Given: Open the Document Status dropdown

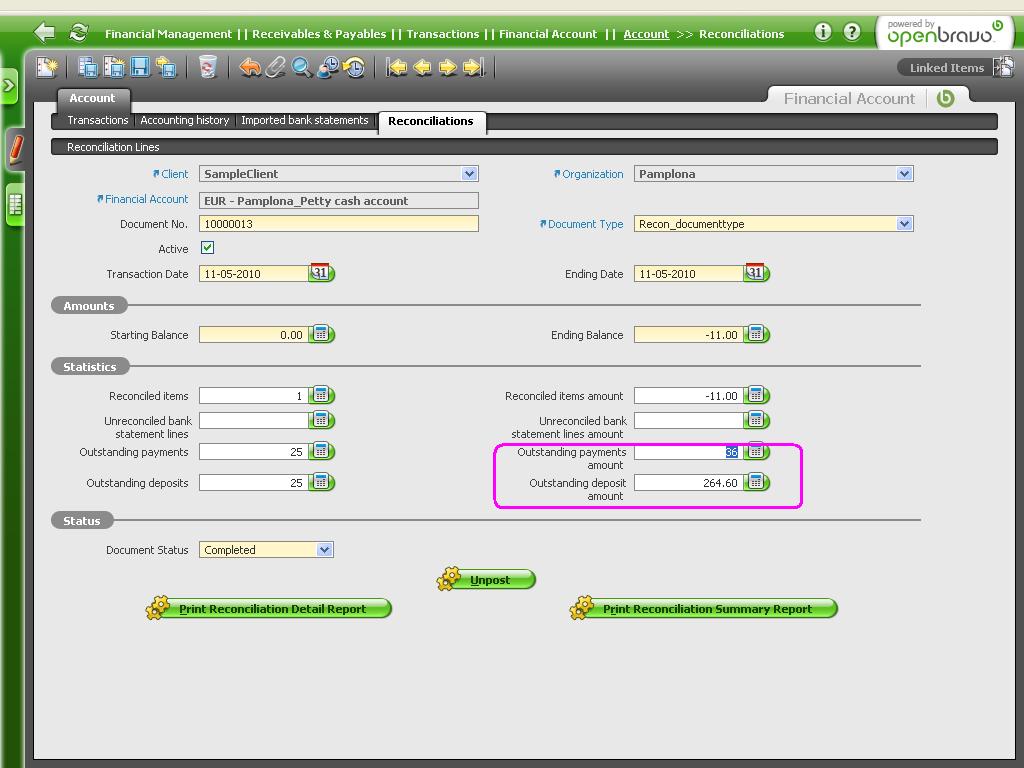Looking at the screenshot, I should tap(324, 550).
